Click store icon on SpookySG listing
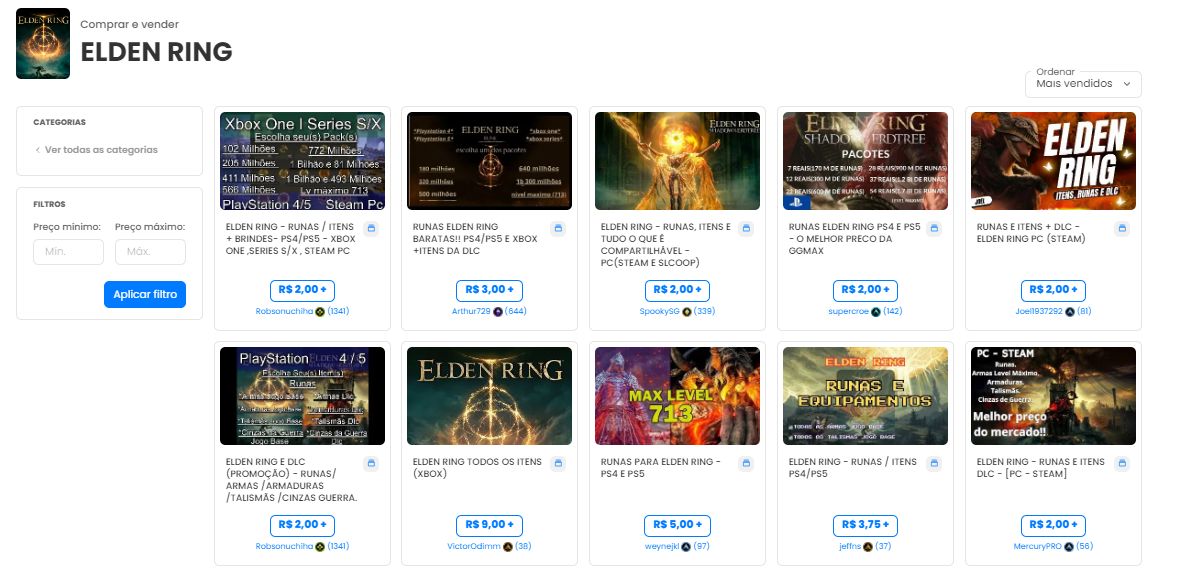1185x568 pixels. tap(746, 228)
